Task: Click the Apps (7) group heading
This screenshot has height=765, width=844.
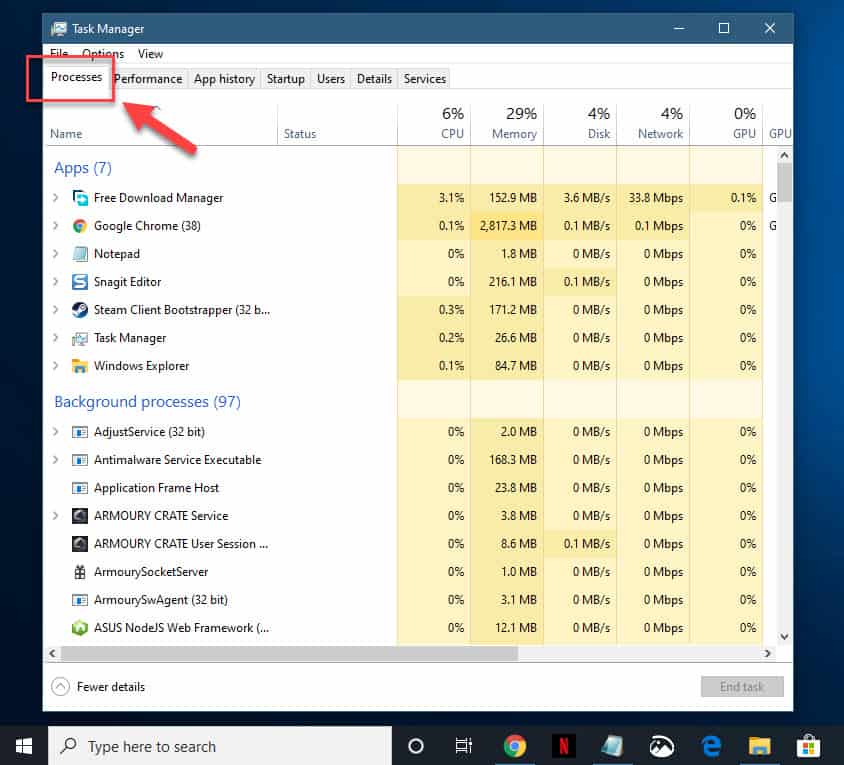Action: (83, 168)
